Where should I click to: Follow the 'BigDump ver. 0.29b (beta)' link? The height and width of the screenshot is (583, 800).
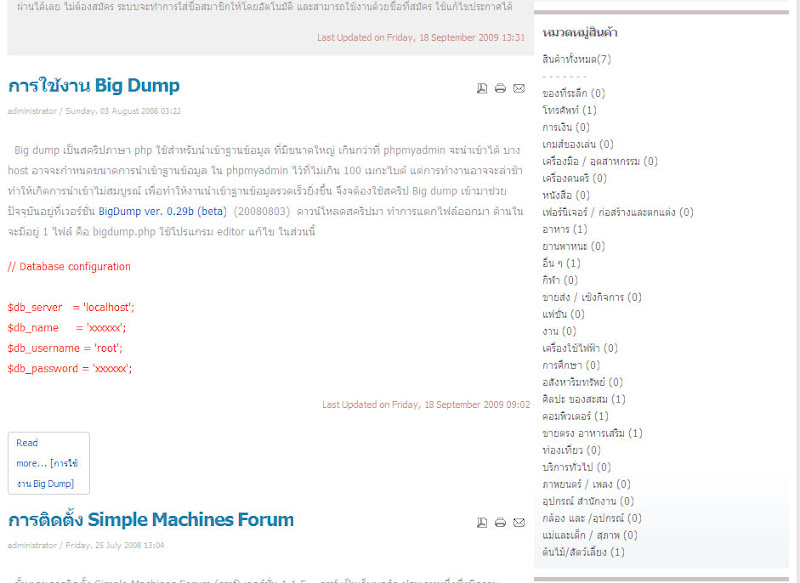162,211
